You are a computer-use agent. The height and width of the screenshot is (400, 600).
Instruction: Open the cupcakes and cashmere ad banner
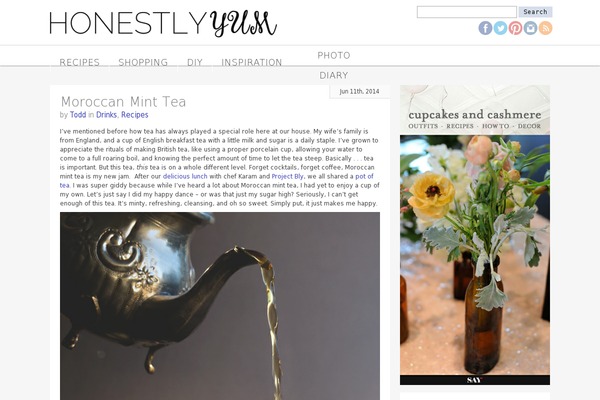(475, 235)
